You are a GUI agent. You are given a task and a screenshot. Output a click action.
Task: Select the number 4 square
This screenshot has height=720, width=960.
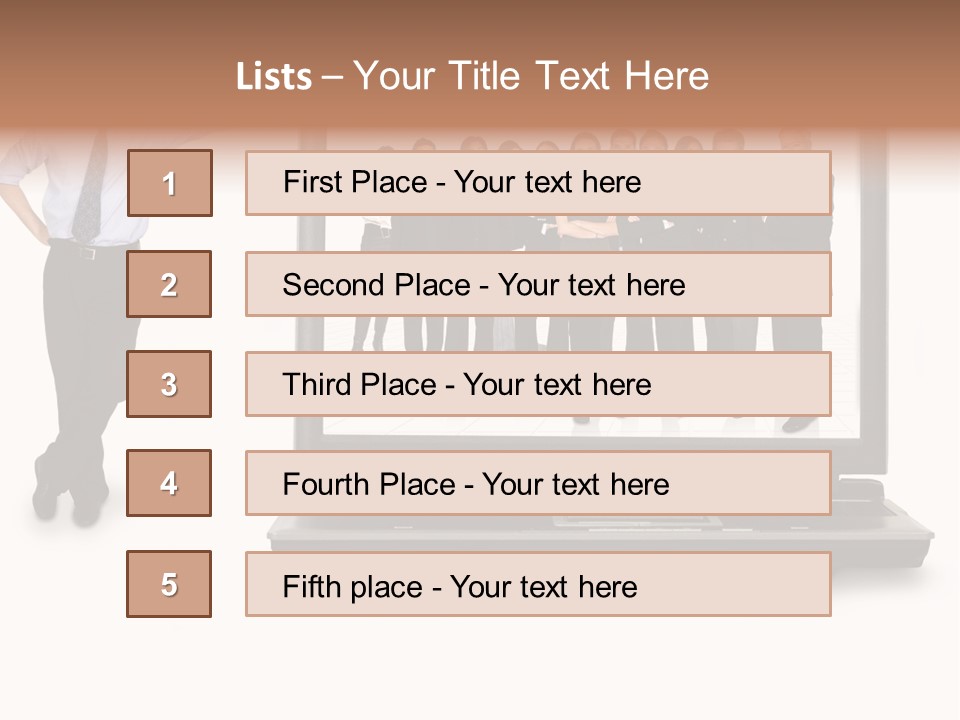point(169,483)
